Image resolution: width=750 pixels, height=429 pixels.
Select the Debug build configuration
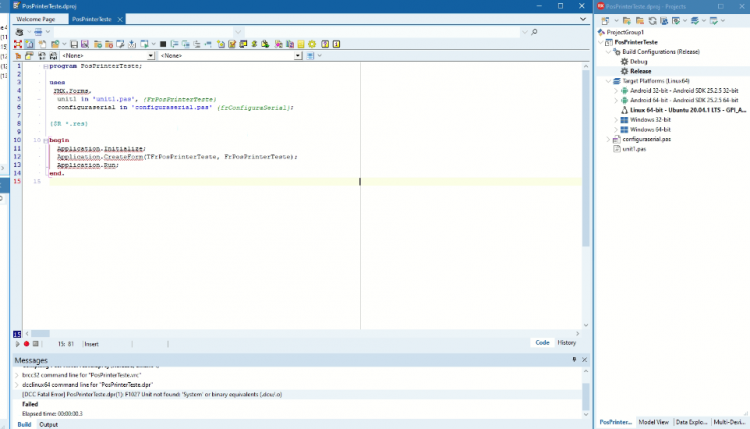[x=638, y=62]
